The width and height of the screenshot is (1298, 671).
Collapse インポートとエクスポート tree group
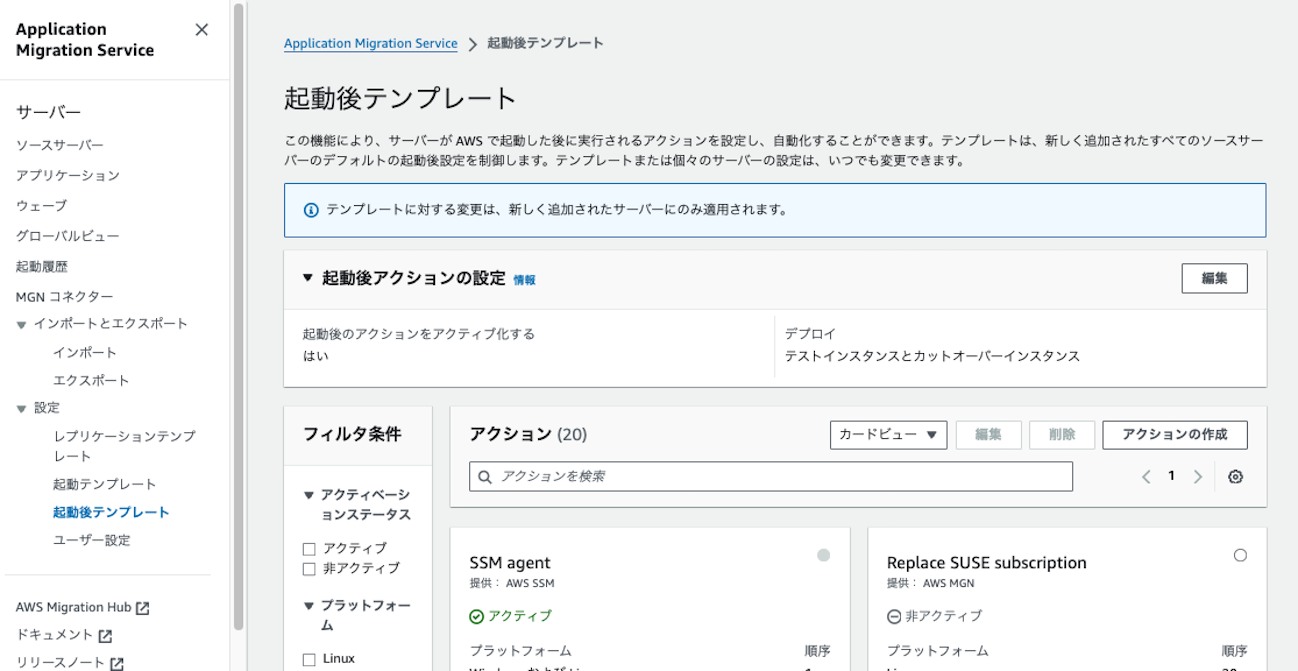(21, 325)
